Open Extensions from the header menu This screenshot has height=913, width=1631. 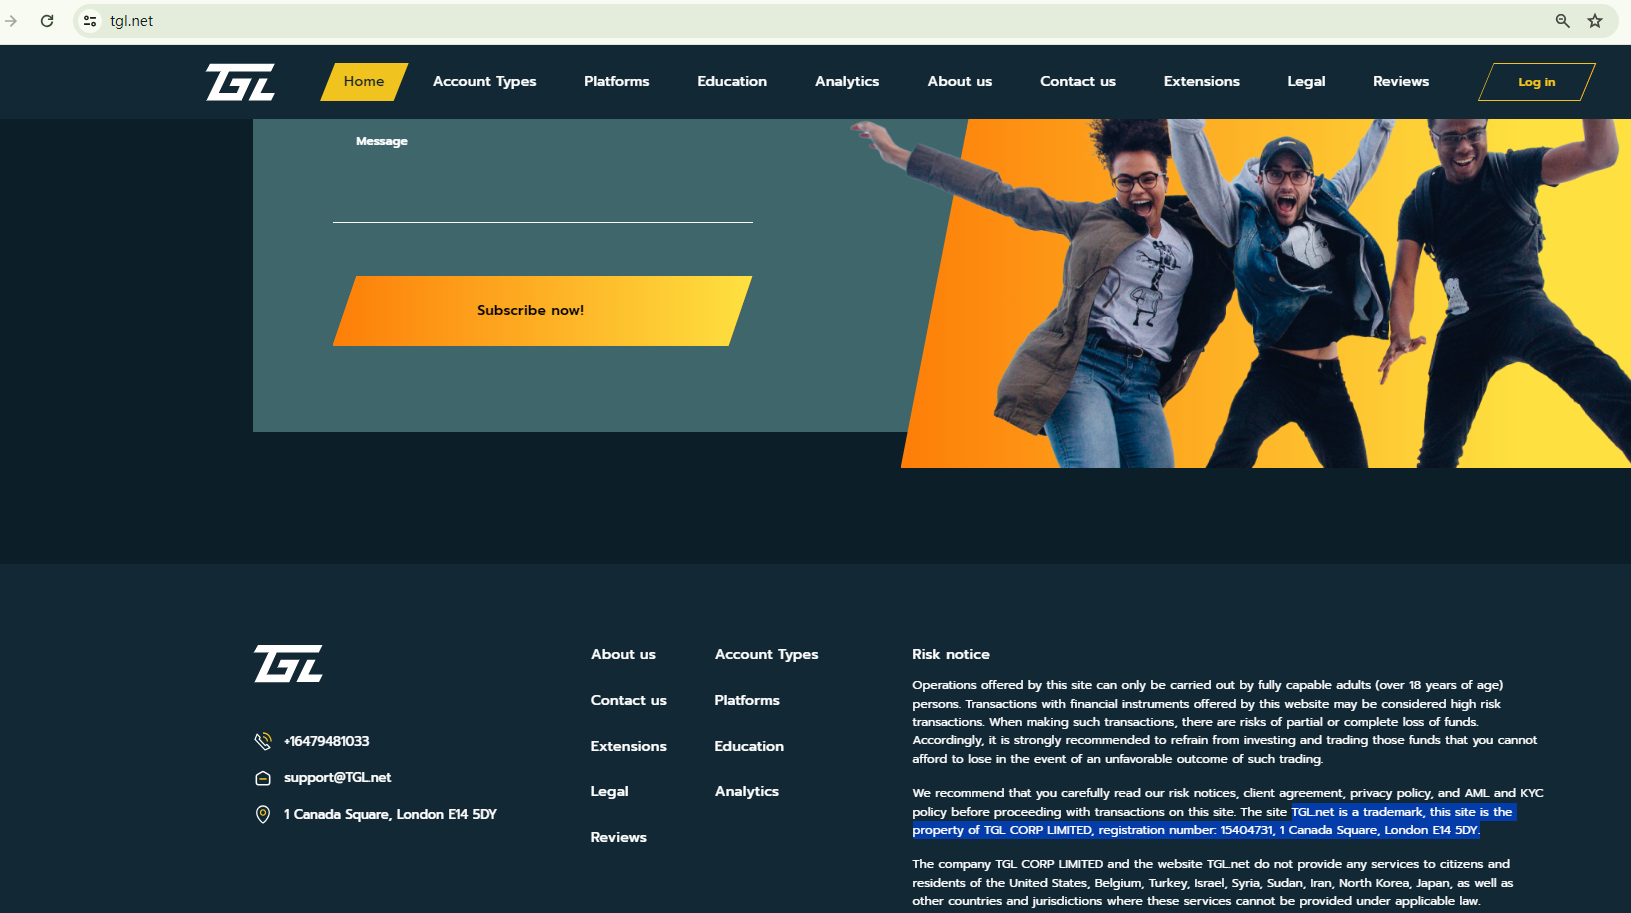(1201, 82)
